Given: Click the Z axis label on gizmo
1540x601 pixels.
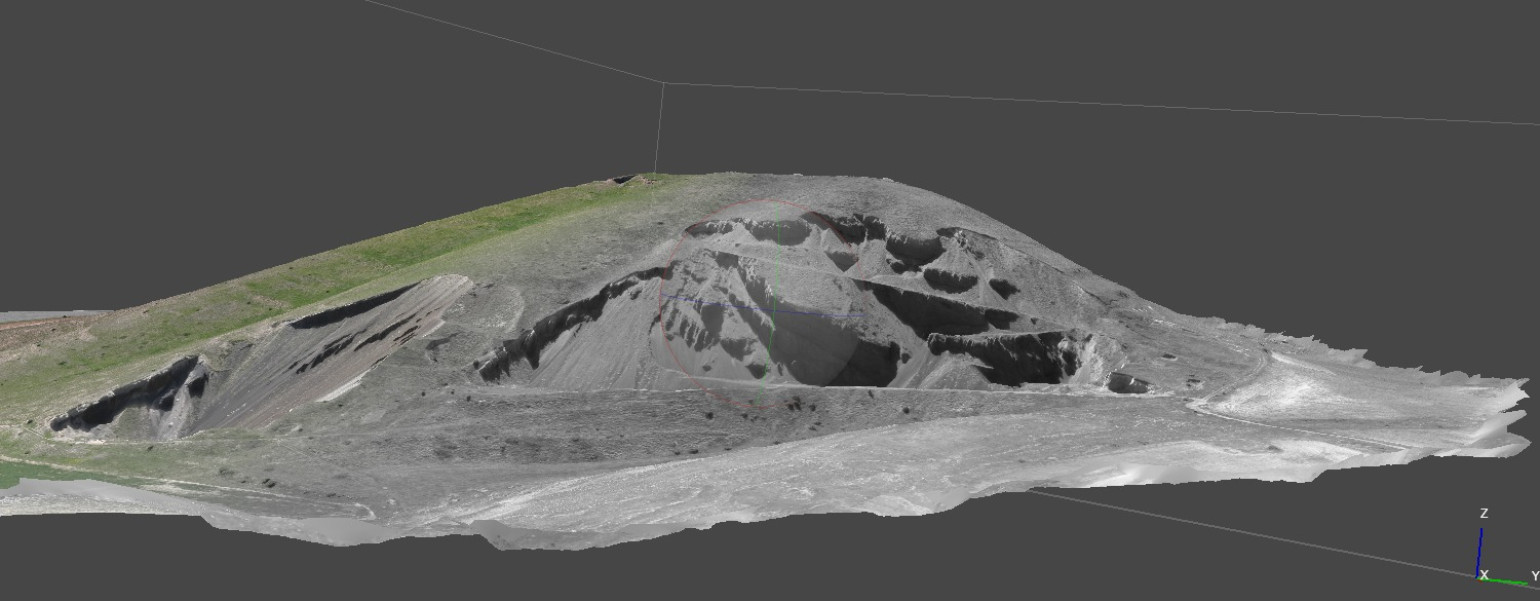Looking at the screenshot, I should [1483, 513].
